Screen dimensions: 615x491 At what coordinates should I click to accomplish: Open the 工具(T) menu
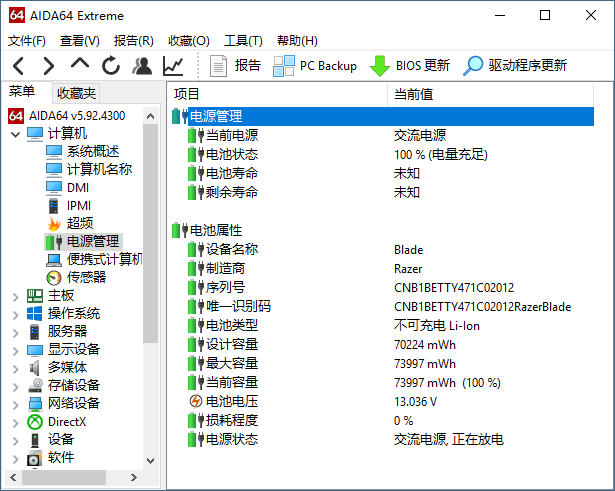(x=243, y=41)
